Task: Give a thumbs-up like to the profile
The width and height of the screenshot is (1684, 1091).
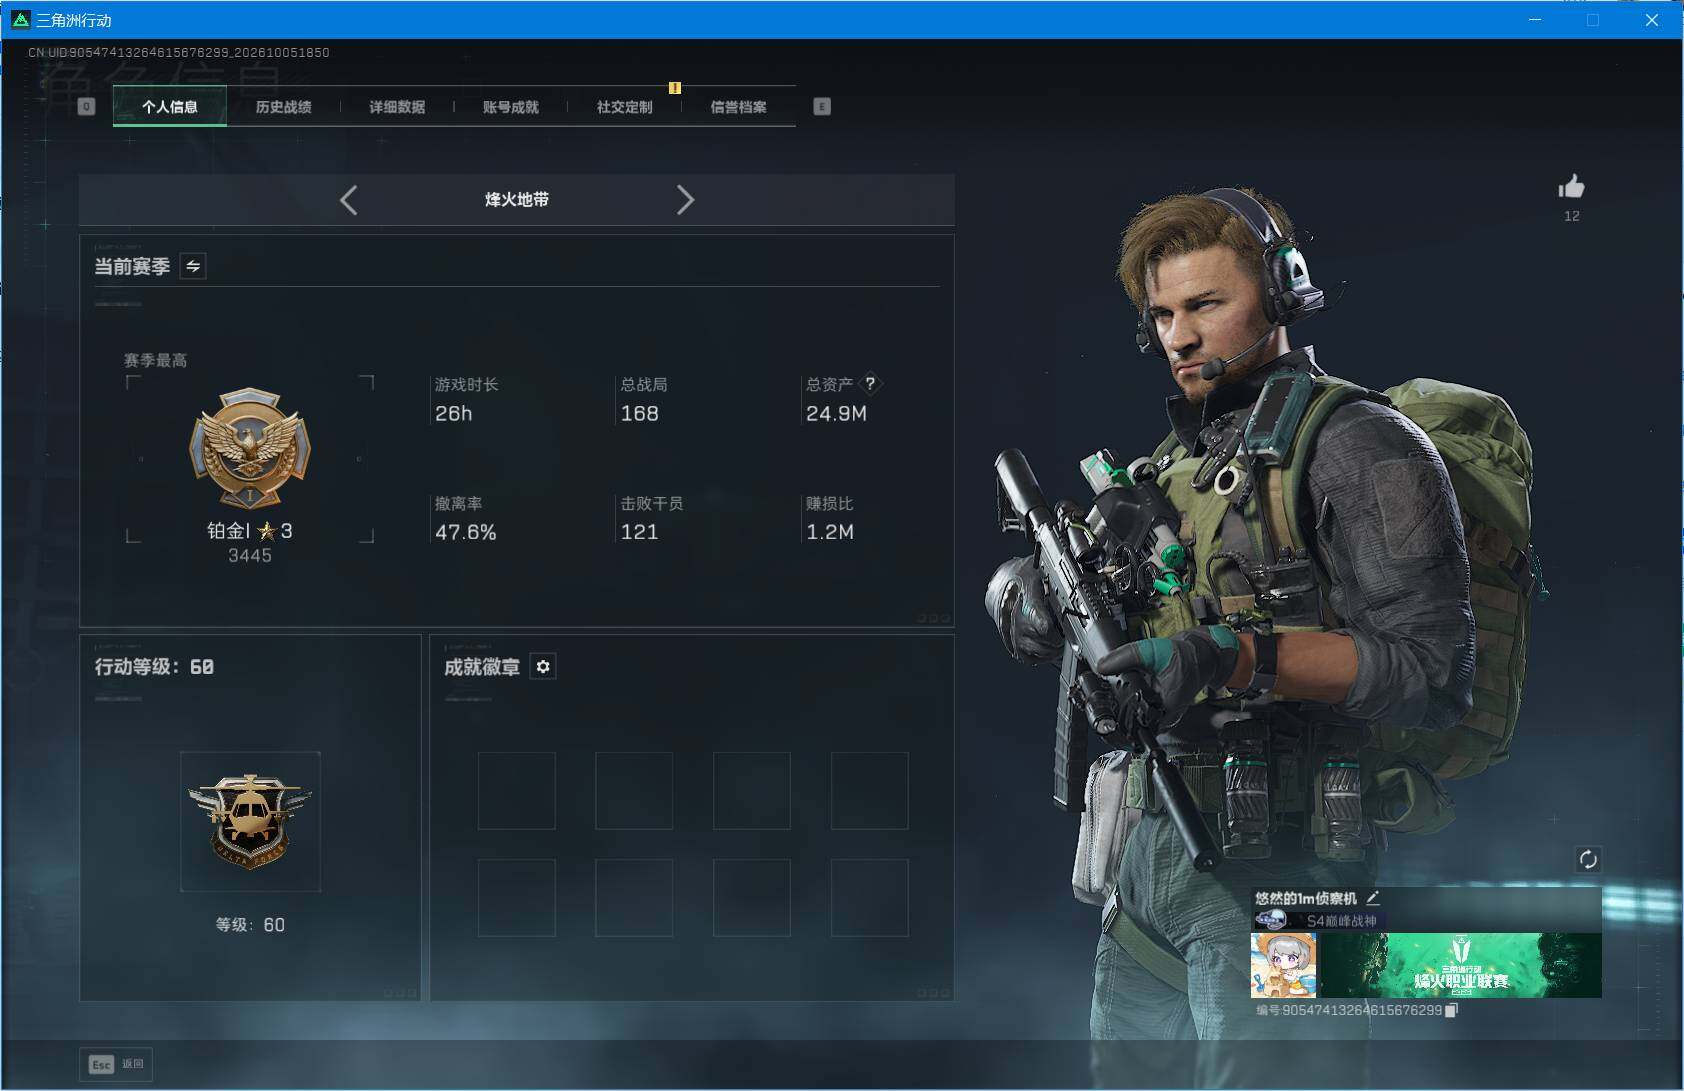Action: point(1571,187)
